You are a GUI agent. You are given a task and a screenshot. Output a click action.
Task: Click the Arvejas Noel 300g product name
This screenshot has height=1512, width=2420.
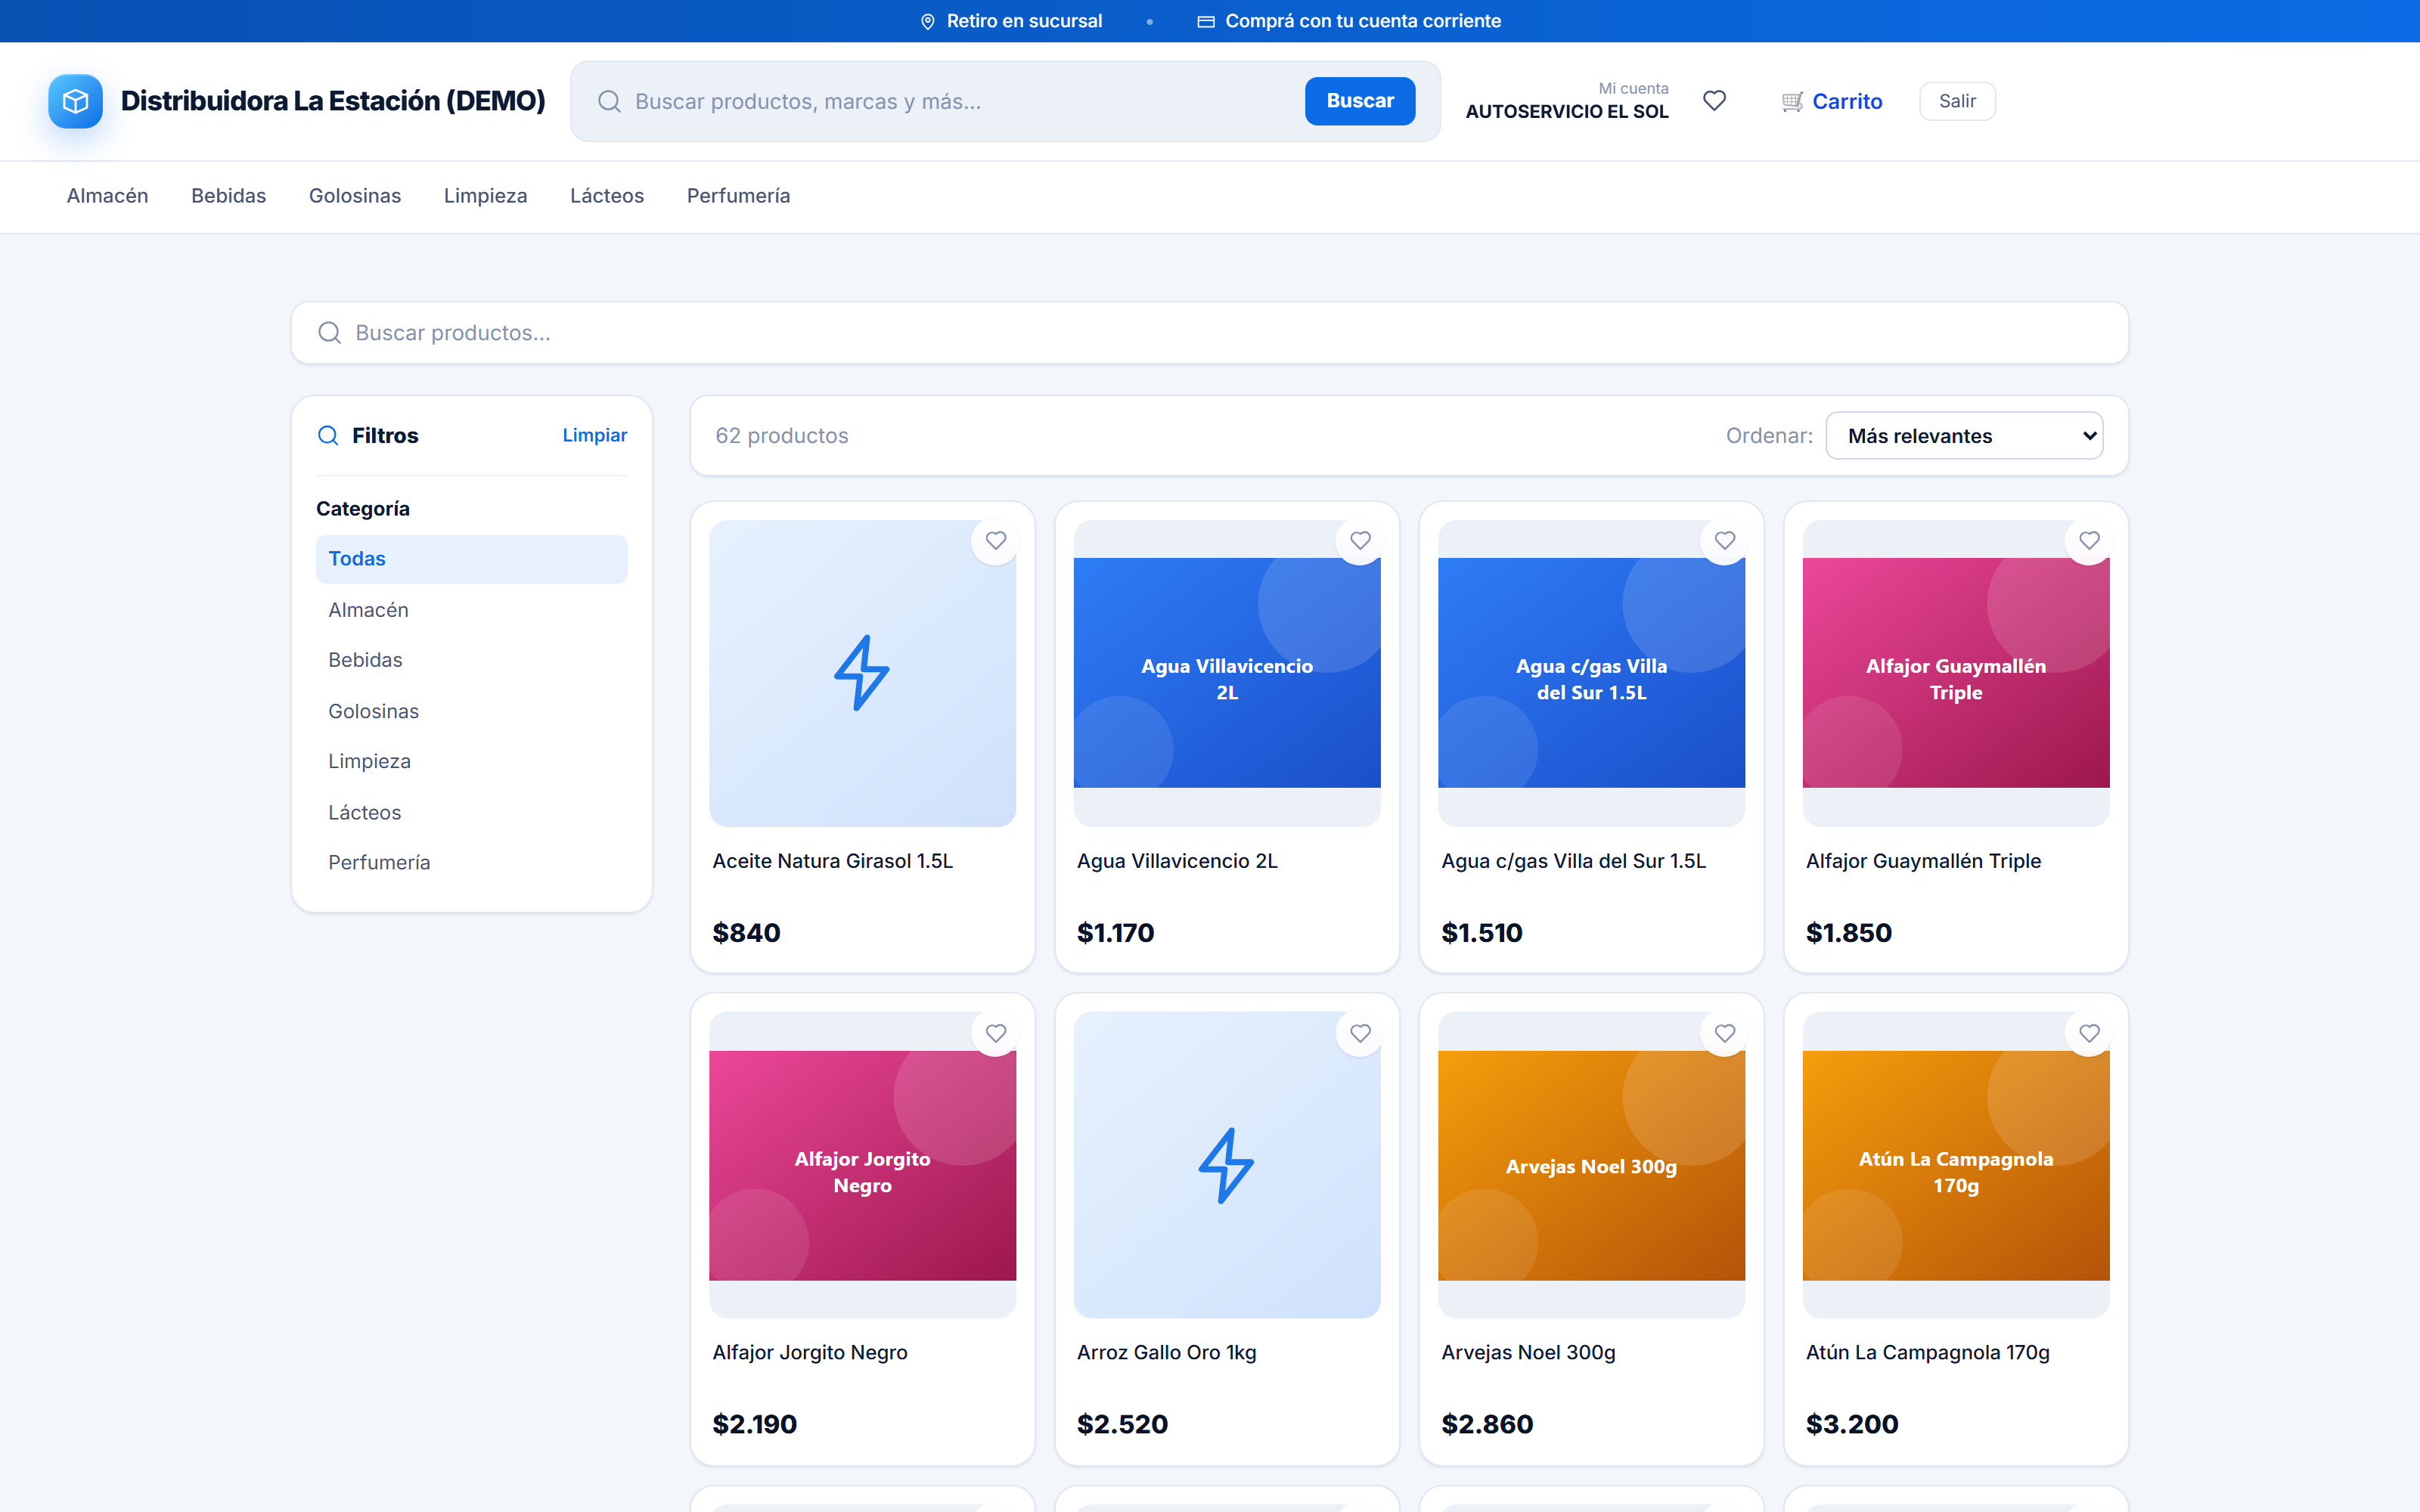(1528, 1353)
